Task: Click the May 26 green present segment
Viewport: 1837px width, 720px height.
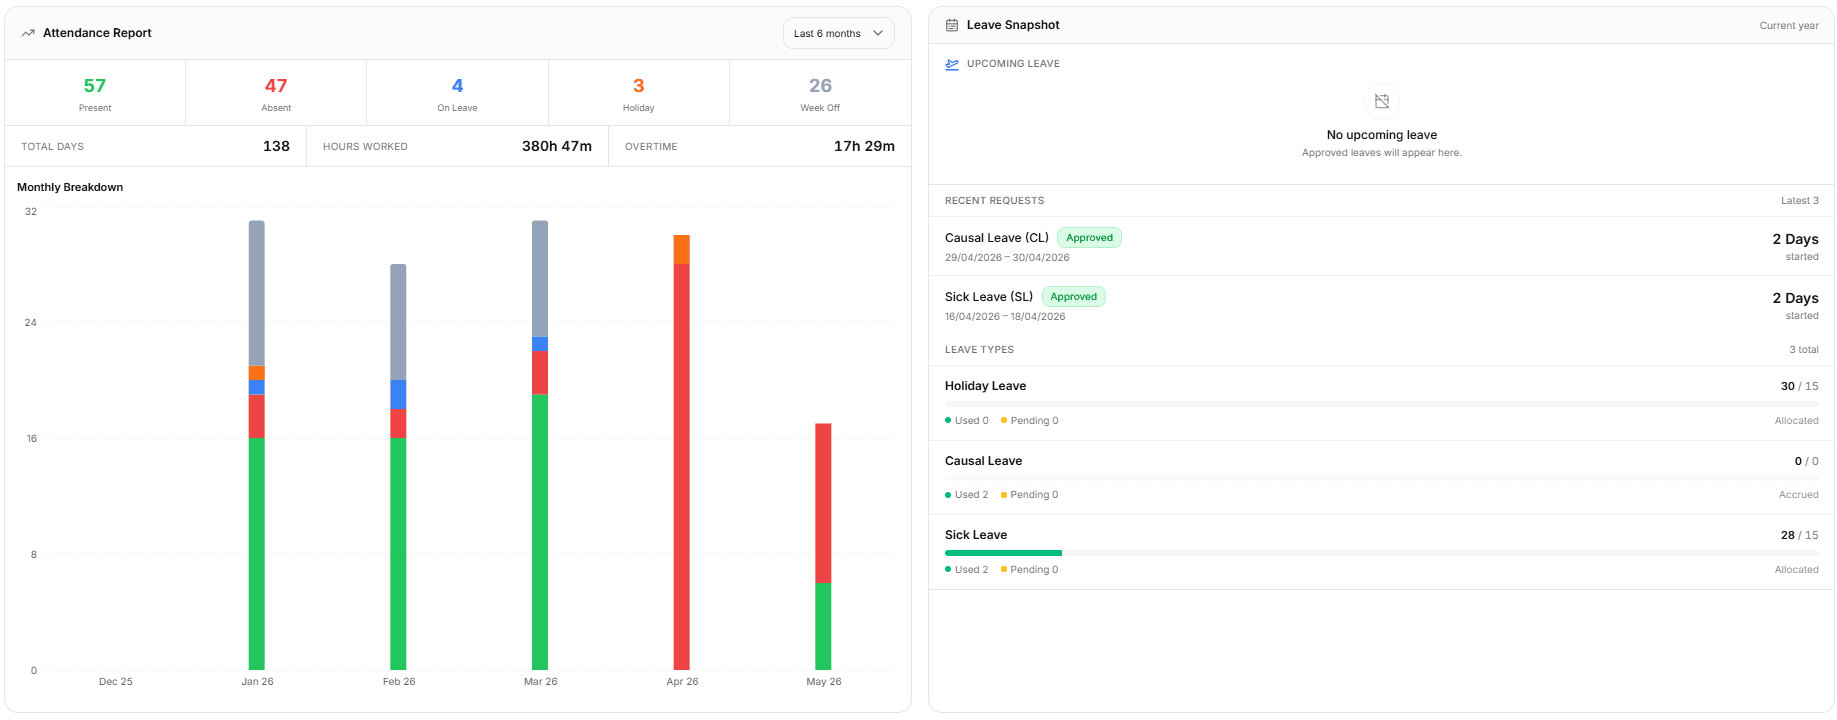Action: pyautogui.click(x=823, y=626)
